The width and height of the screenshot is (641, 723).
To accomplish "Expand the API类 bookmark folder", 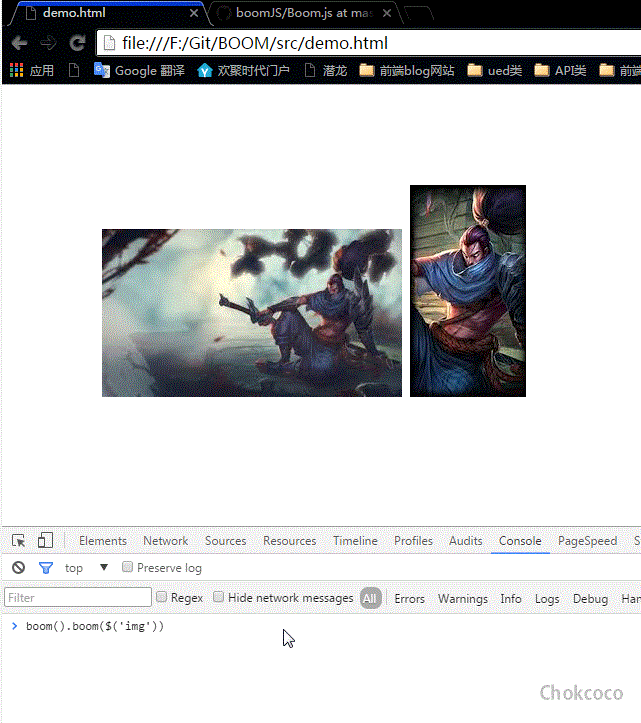I will pos(560,70).
